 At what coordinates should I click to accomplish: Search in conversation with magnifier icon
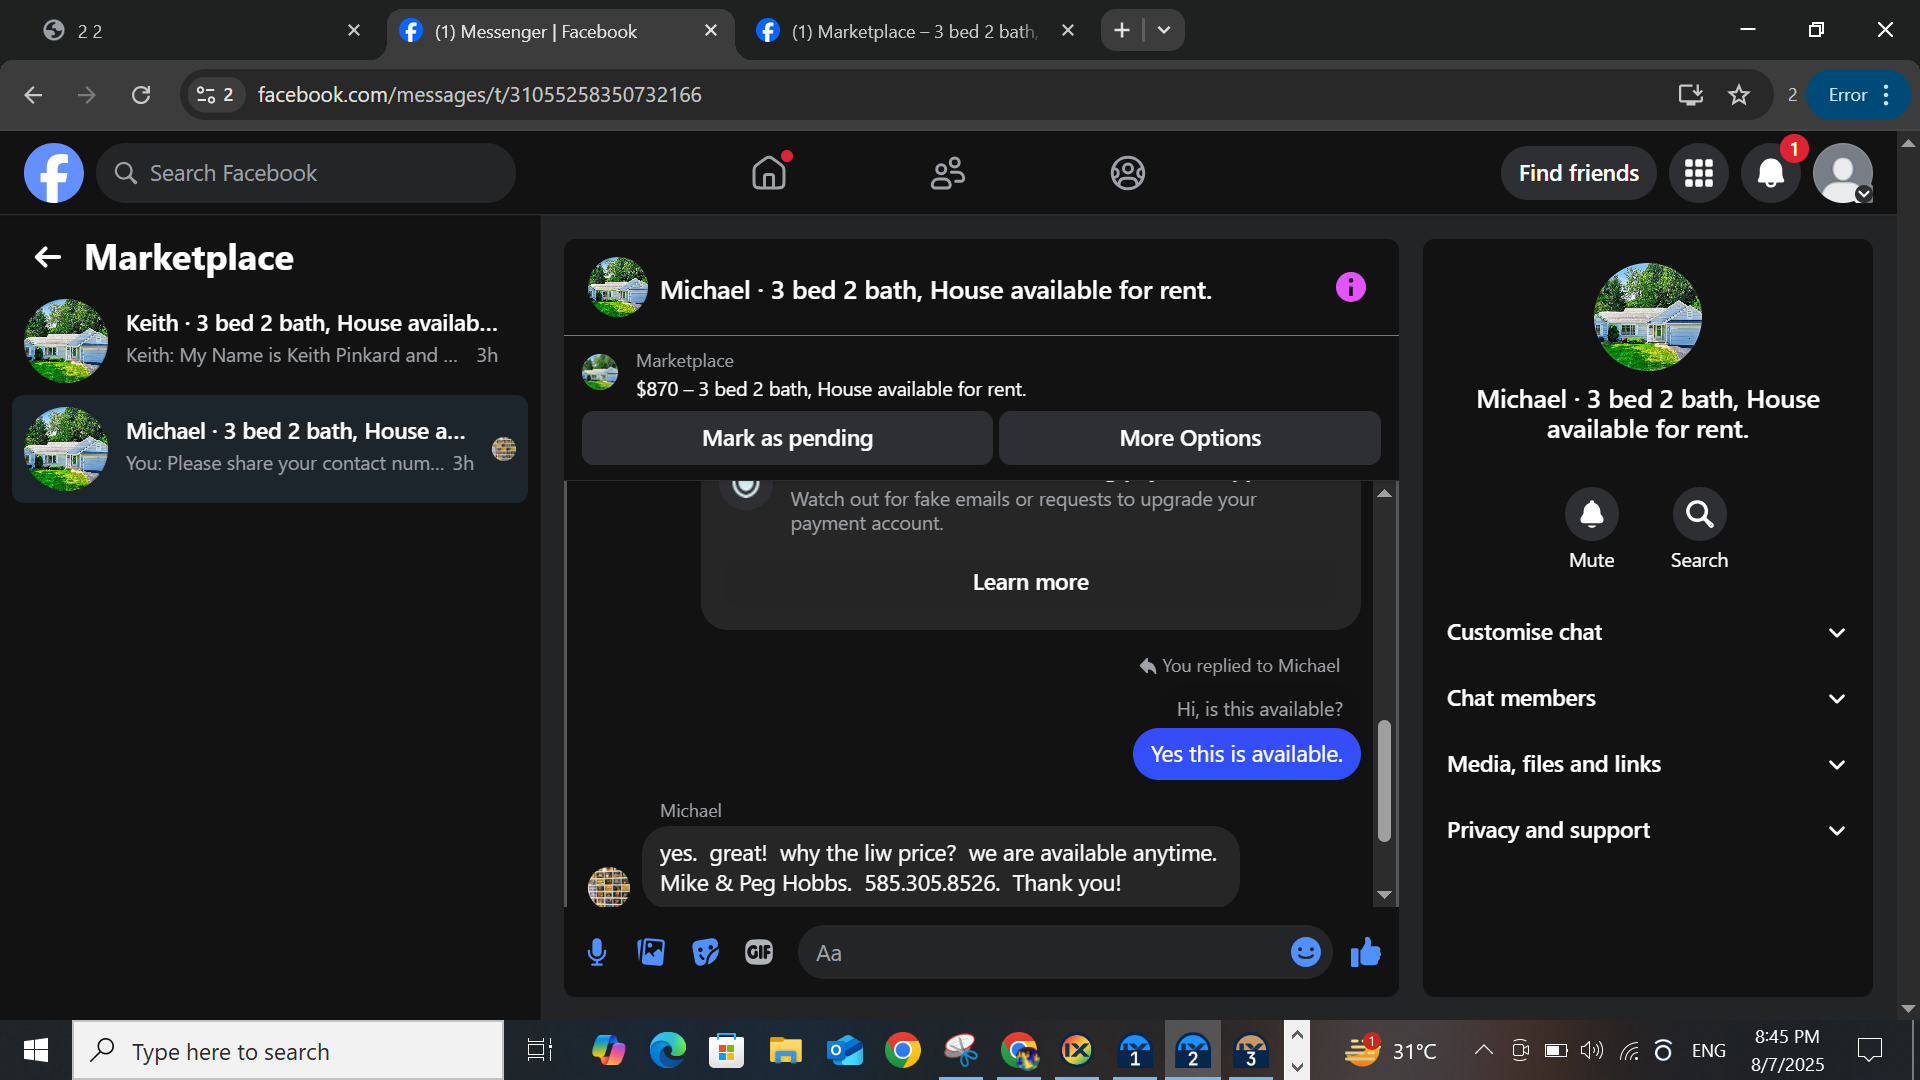1699,514
